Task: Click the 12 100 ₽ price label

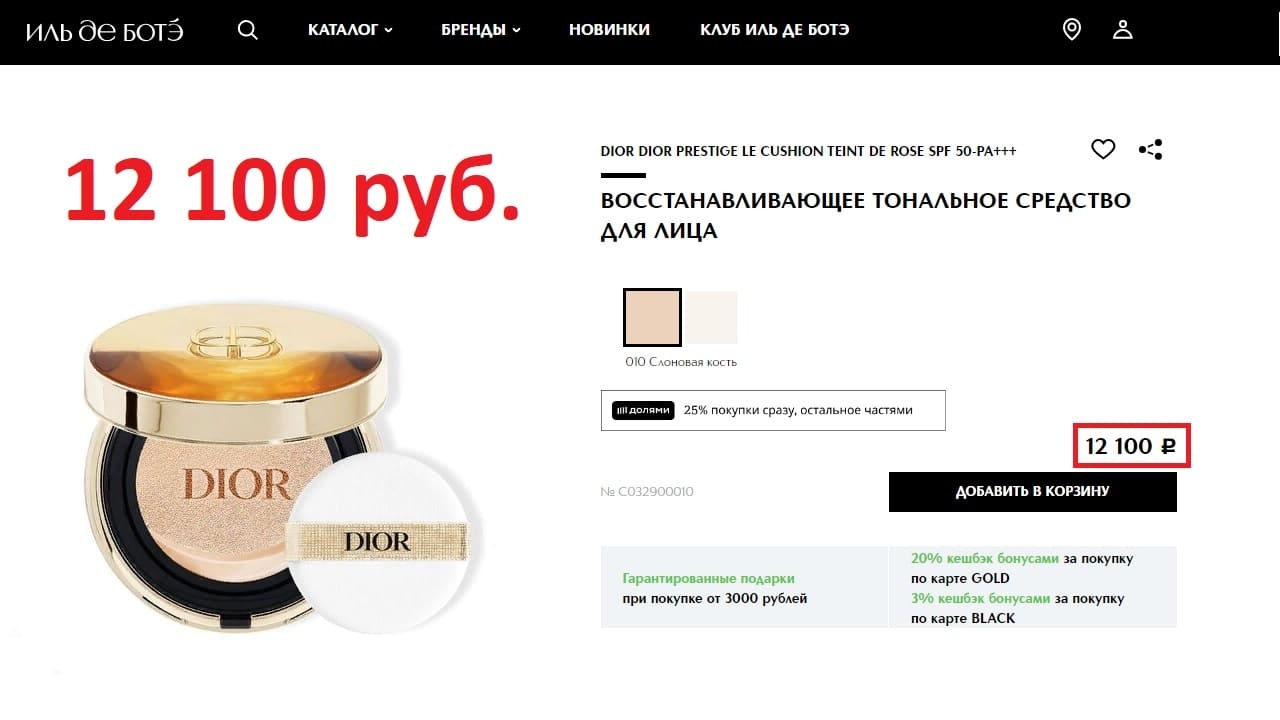Action: 1132,446
